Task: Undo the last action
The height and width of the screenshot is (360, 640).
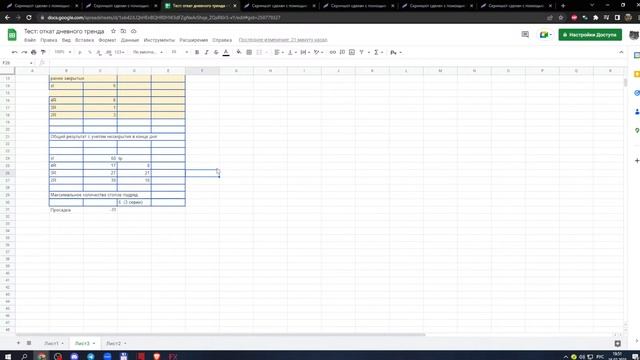Action: tap(14, 52)
